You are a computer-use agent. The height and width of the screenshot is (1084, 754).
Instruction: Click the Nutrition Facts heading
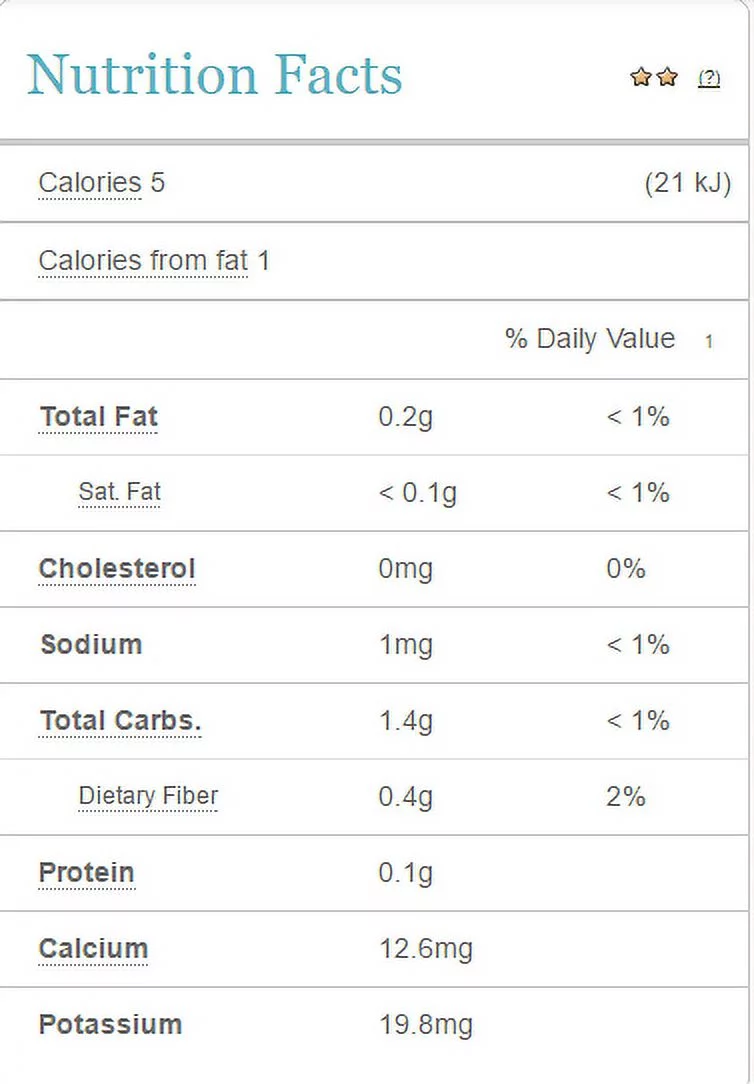(214, 75)
